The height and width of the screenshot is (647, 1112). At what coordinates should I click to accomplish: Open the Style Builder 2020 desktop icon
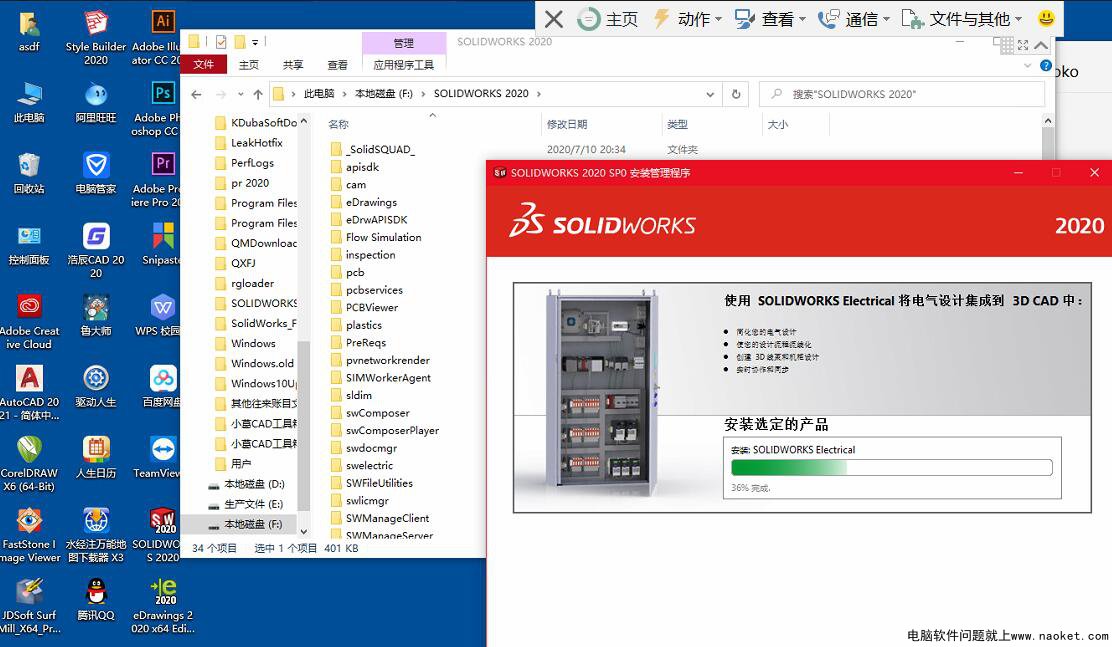(x=96, y=38)
